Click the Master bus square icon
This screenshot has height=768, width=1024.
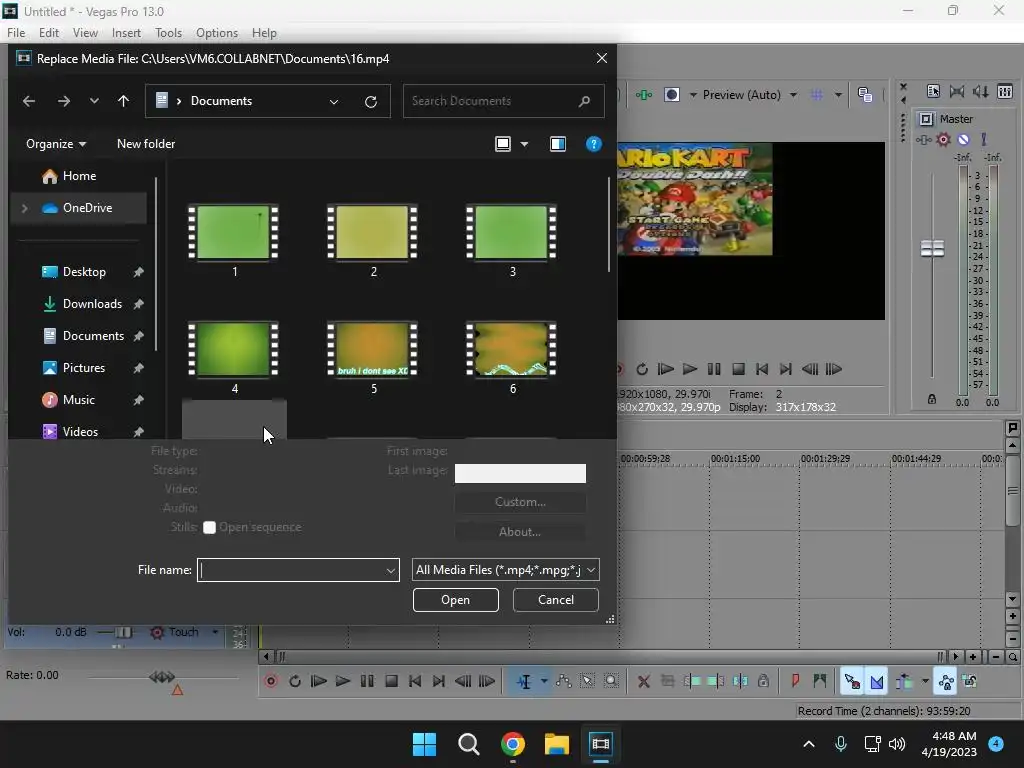(926, 119)
